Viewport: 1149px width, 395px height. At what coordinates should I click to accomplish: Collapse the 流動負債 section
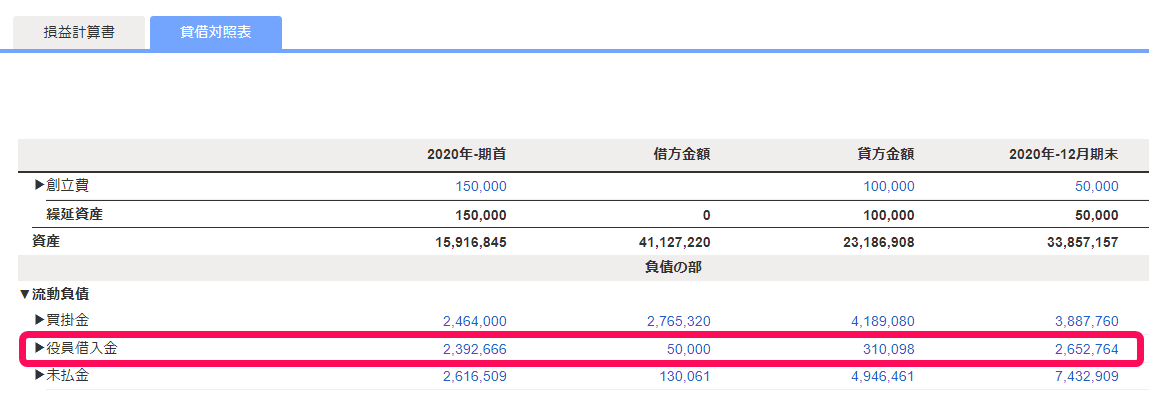point(25,294)
